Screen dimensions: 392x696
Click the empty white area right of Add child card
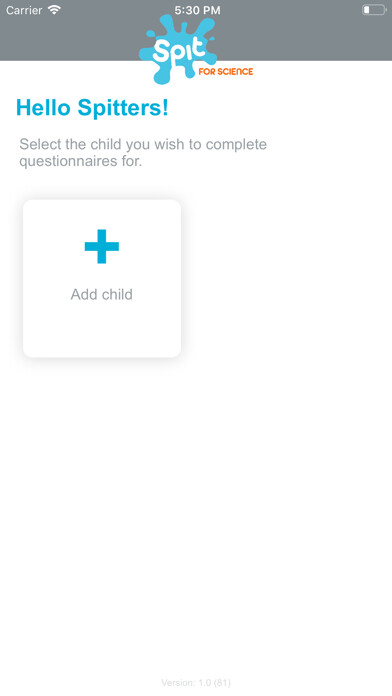pos(286,278)
